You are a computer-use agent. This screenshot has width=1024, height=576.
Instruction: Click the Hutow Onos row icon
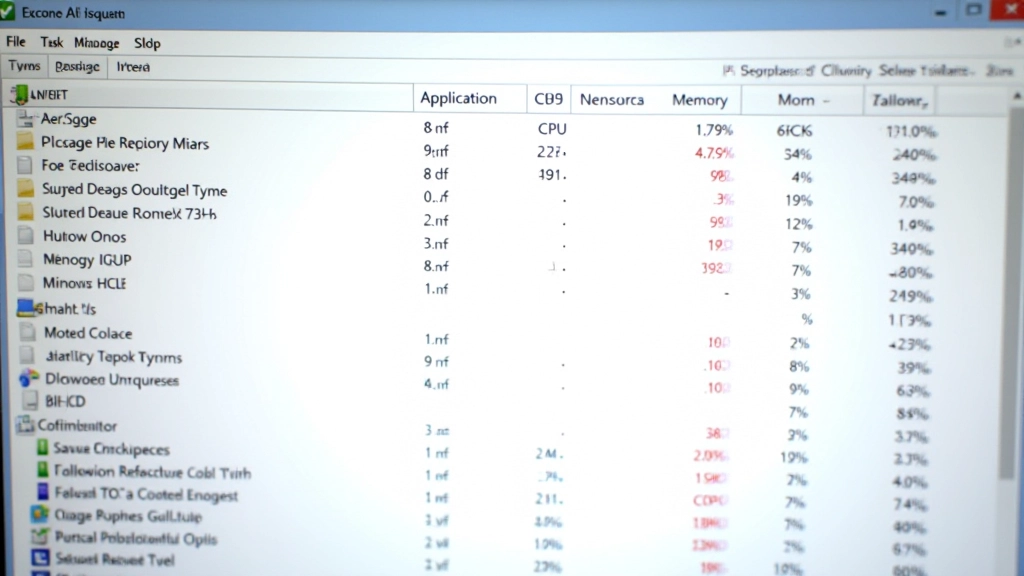[x=25, y=236]
